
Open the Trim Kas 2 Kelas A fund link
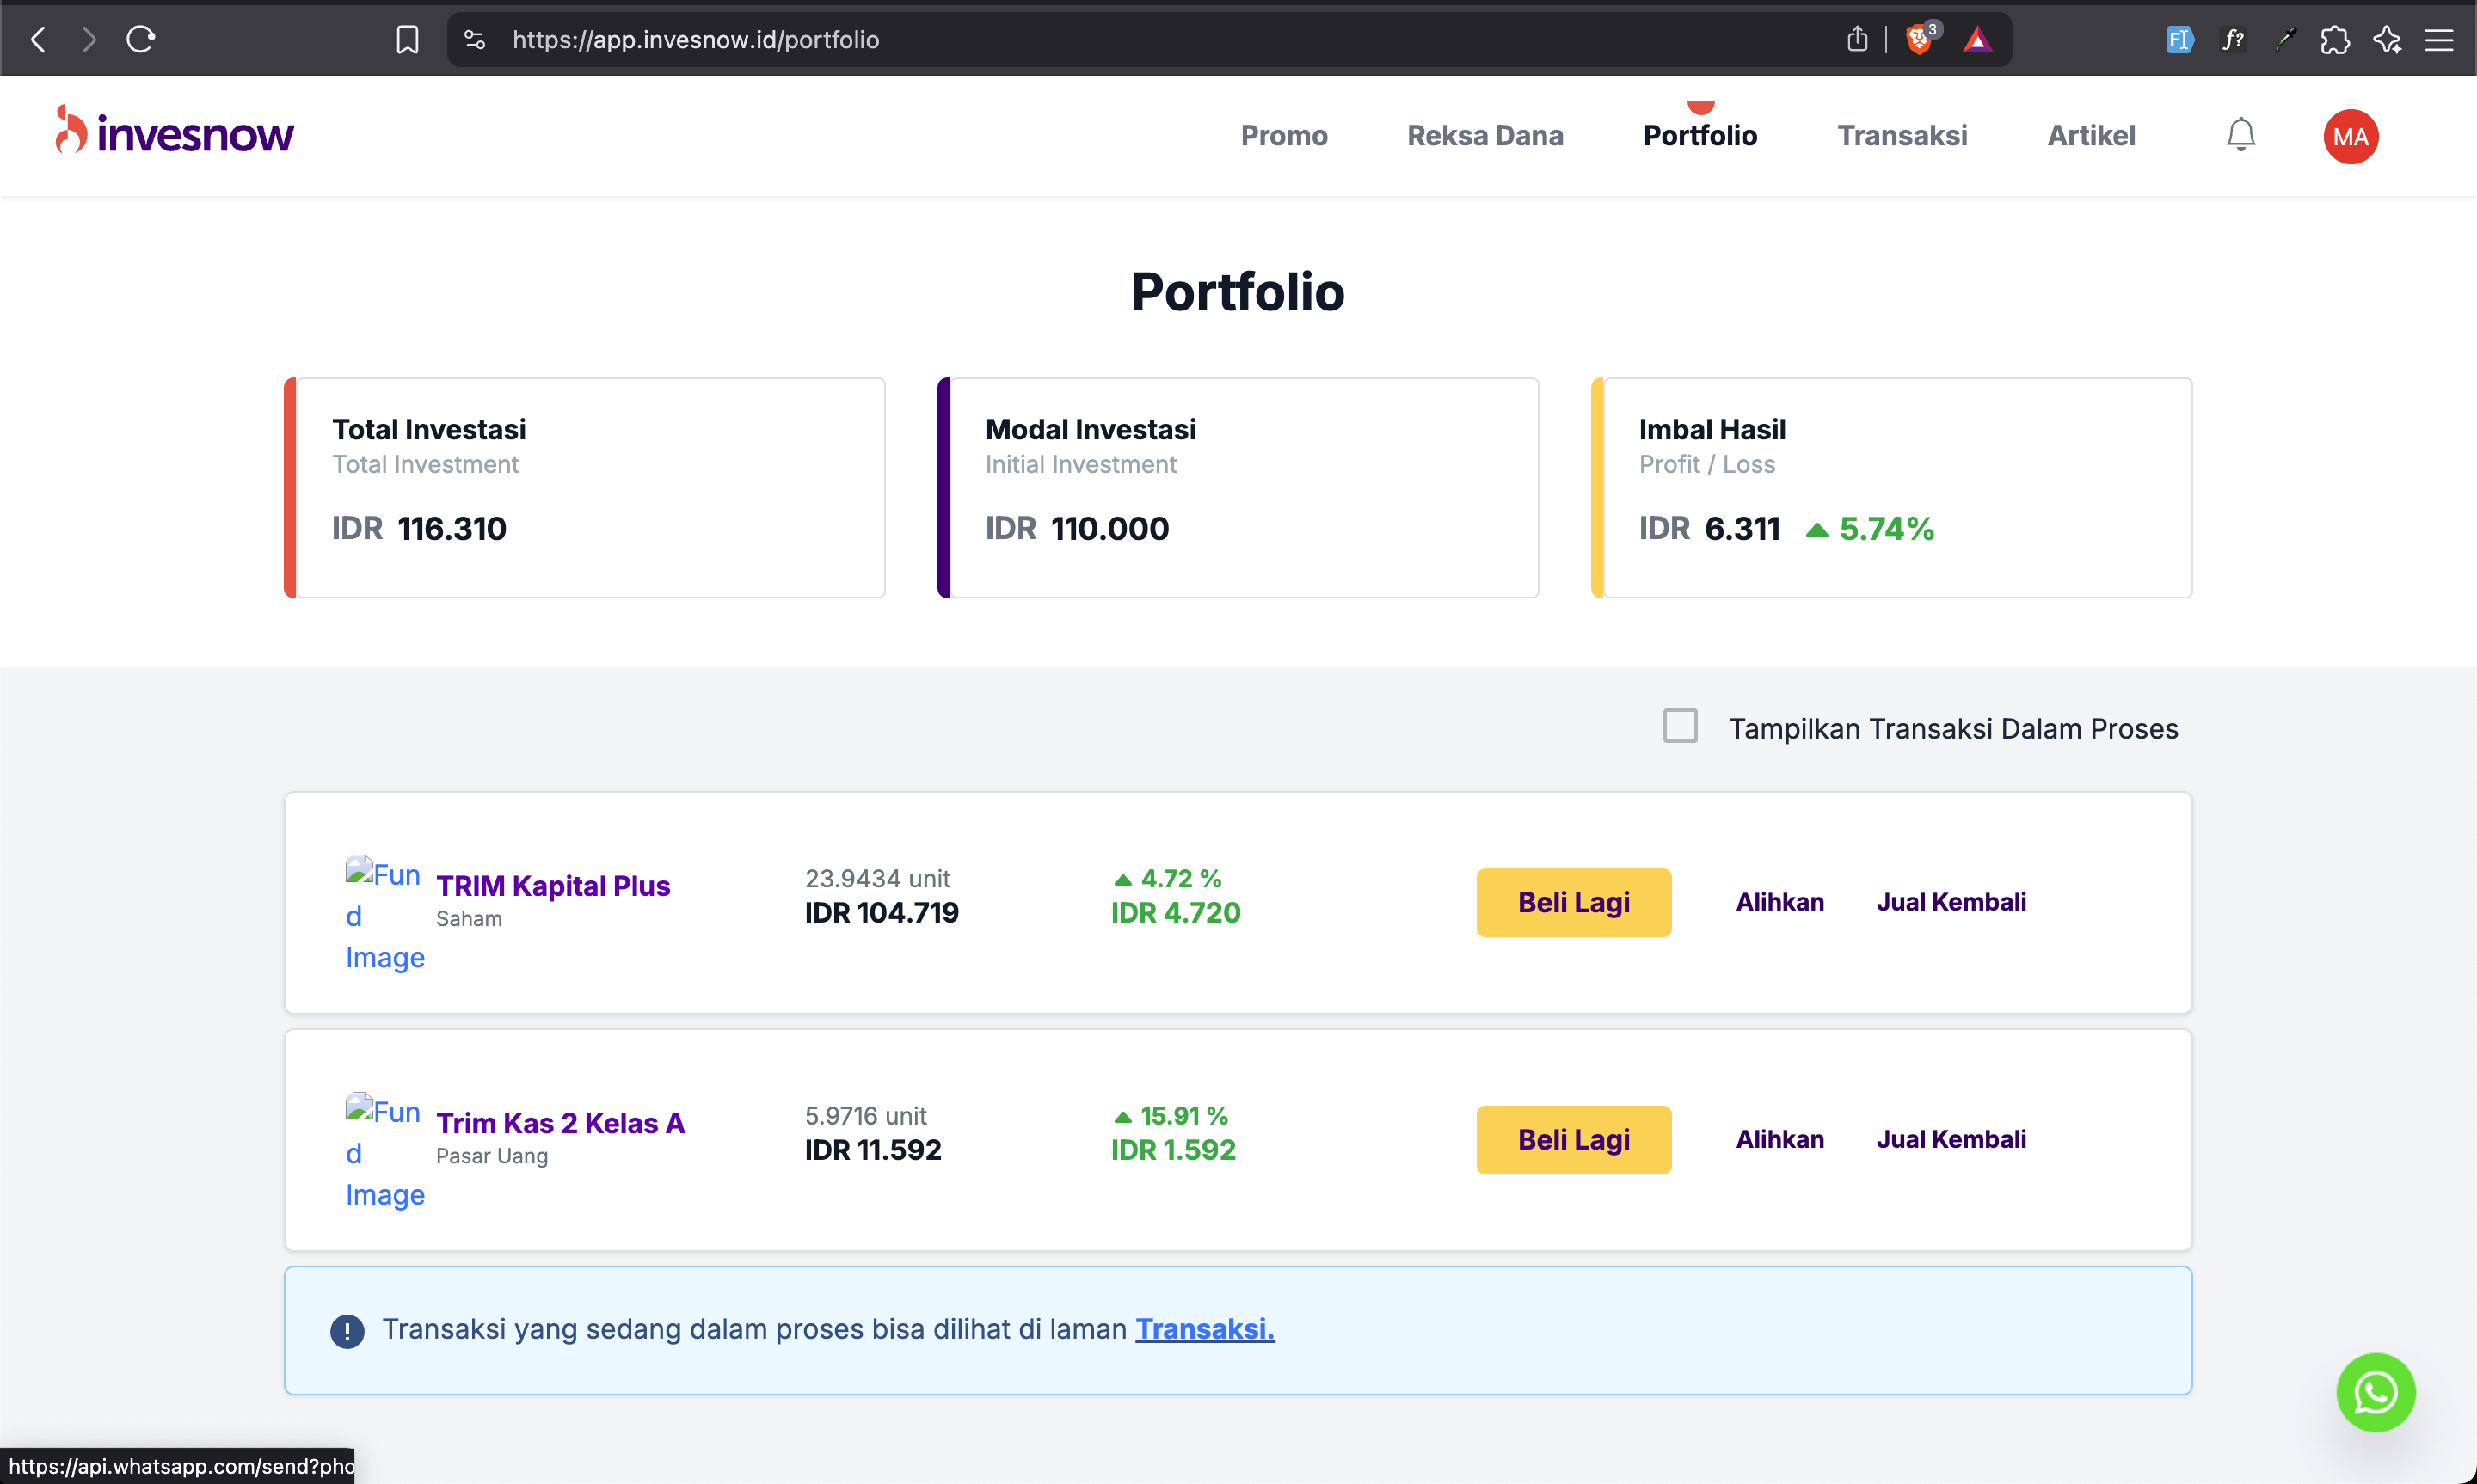pyautogui.click(x=561, y=1123)
